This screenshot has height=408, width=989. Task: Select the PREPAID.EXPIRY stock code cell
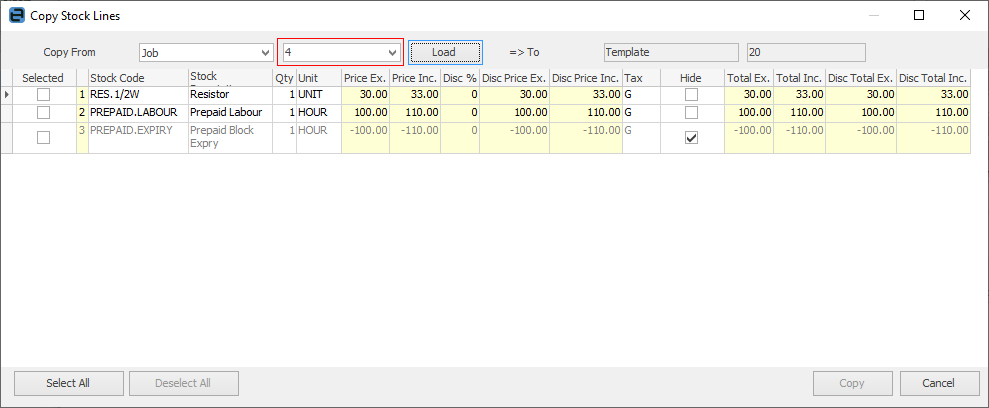tap(139, 137)
